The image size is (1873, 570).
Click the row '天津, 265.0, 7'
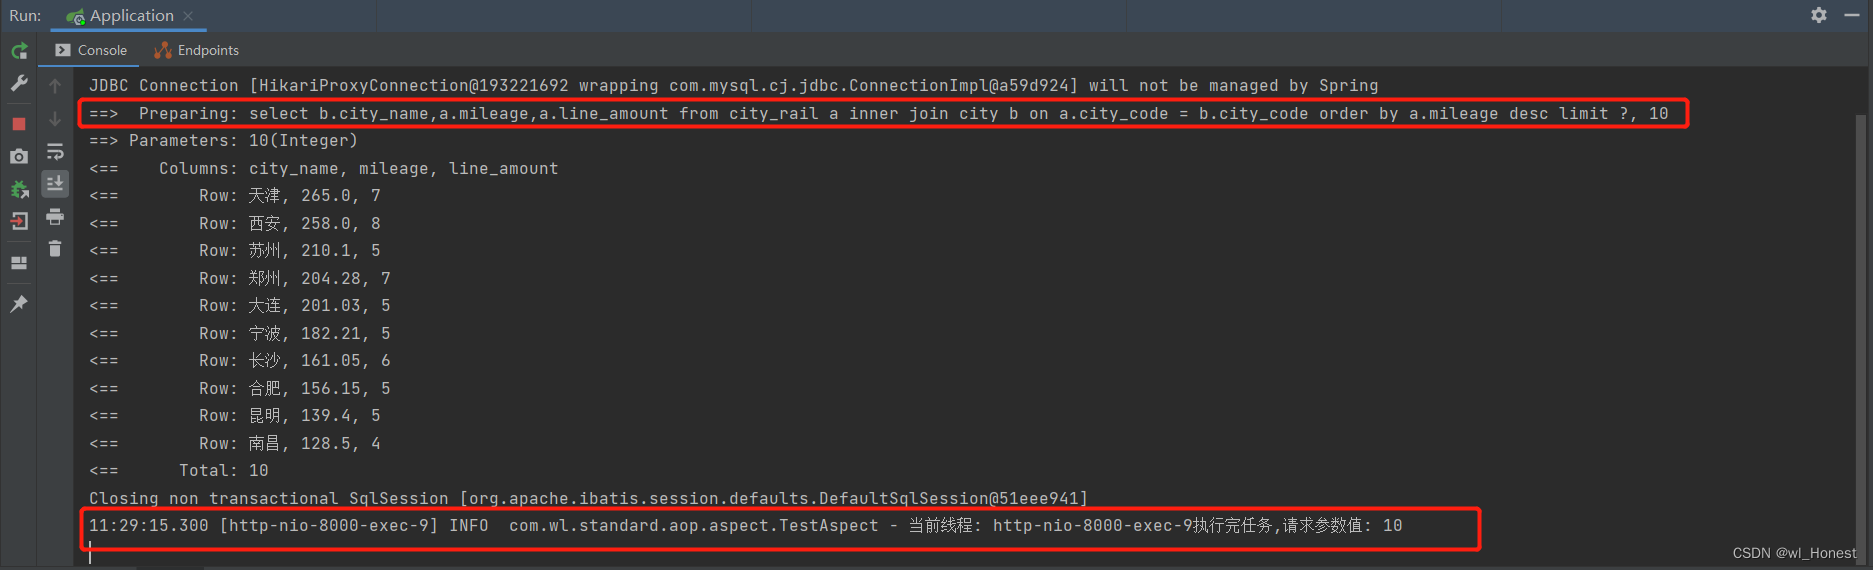(x=235, y=196)
